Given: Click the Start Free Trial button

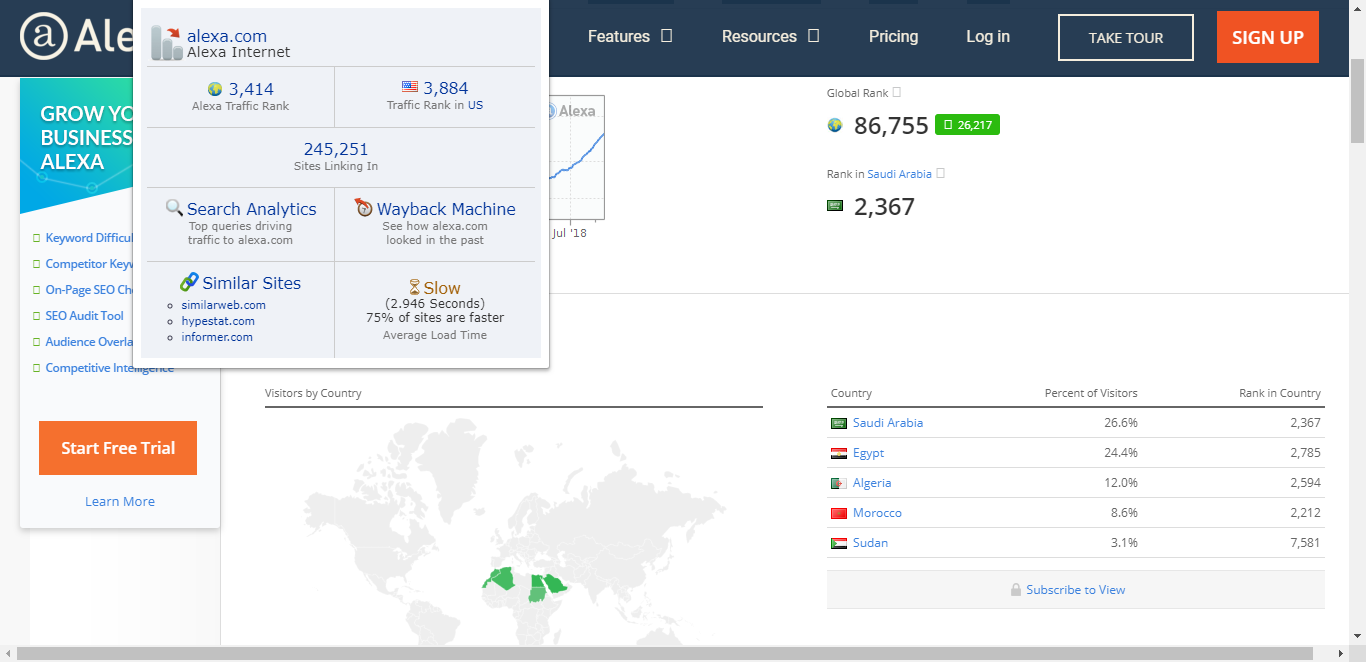Looking at the screenshot, I should point(118,448).
